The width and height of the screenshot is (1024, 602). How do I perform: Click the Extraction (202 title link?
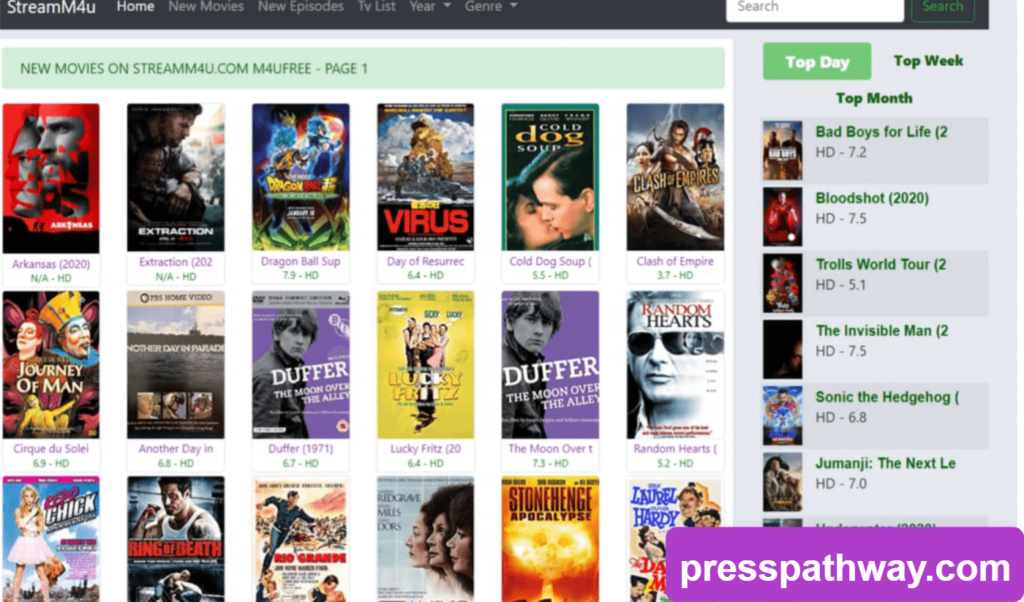(176, 262)
